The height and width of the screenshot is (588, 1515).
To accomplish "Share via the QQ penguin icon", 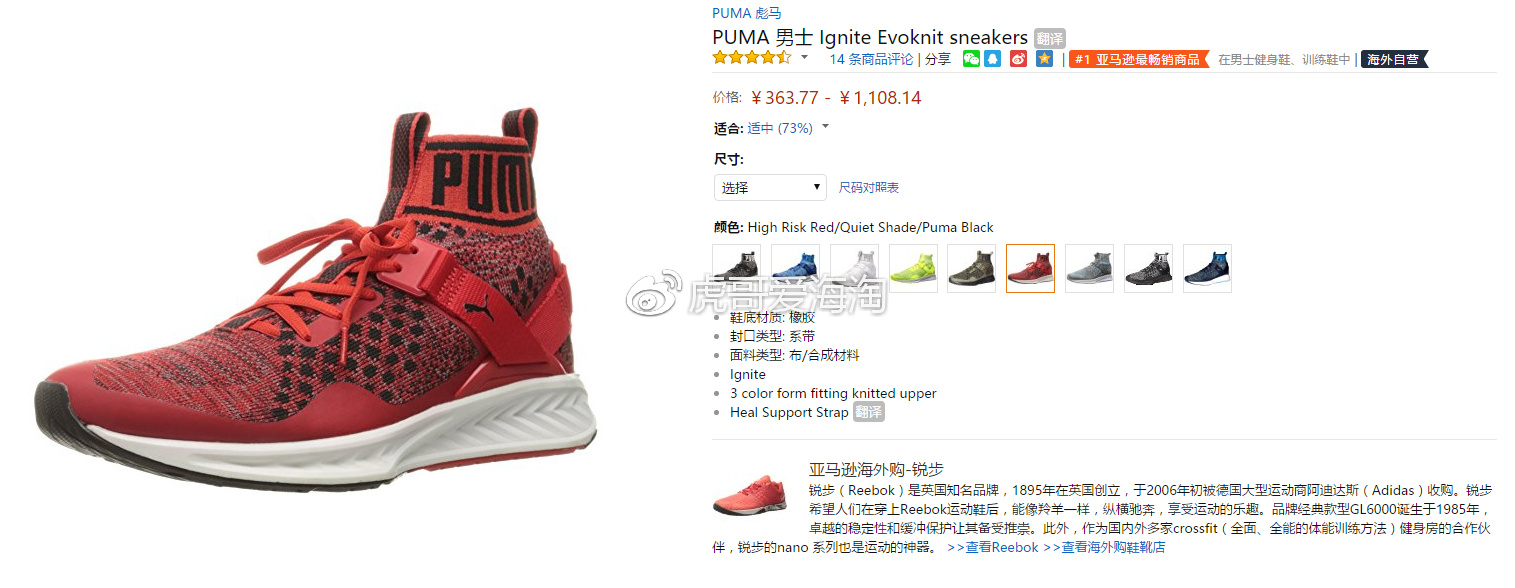I will [992, 59].
